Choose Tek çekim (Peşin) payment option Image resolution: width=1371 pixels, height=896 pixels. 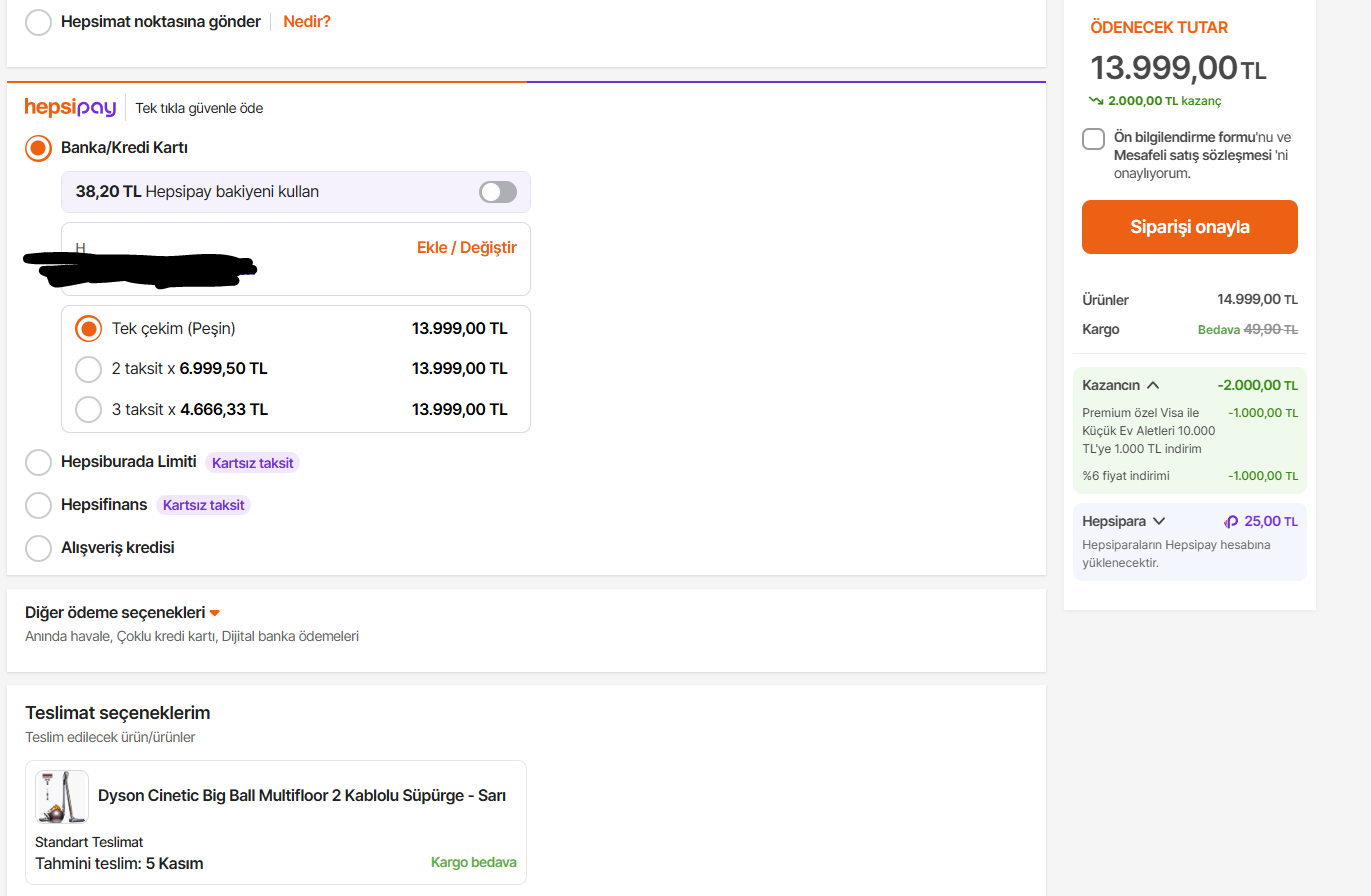89,328
